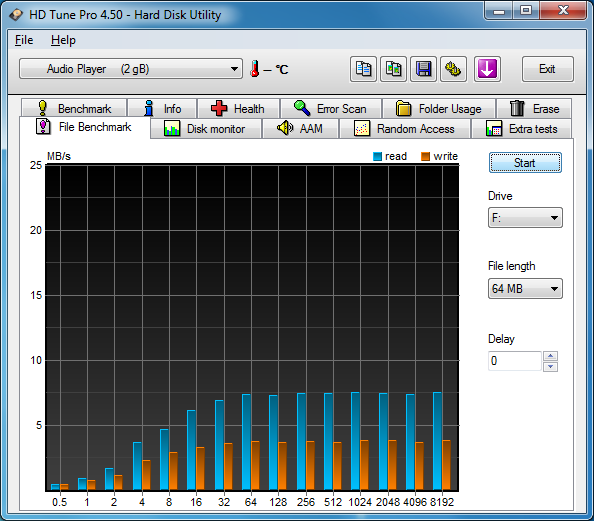This screenshot has height=521, width=594.
Task: Increase the Delay value with up arrow
Action: pyautogui.click(x=550, y=356)
